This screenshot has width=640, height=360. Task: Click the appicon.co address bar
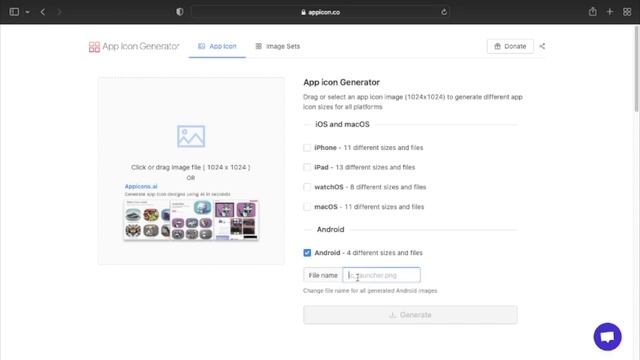point(320,12)
